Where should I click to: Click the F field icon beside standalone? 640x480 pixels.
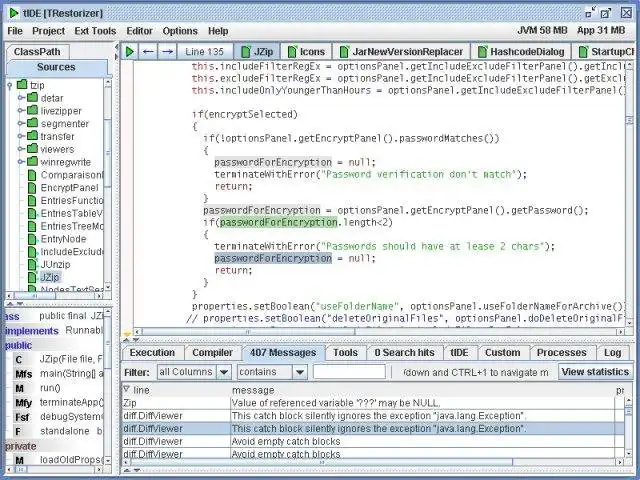(x=18, y=431)
